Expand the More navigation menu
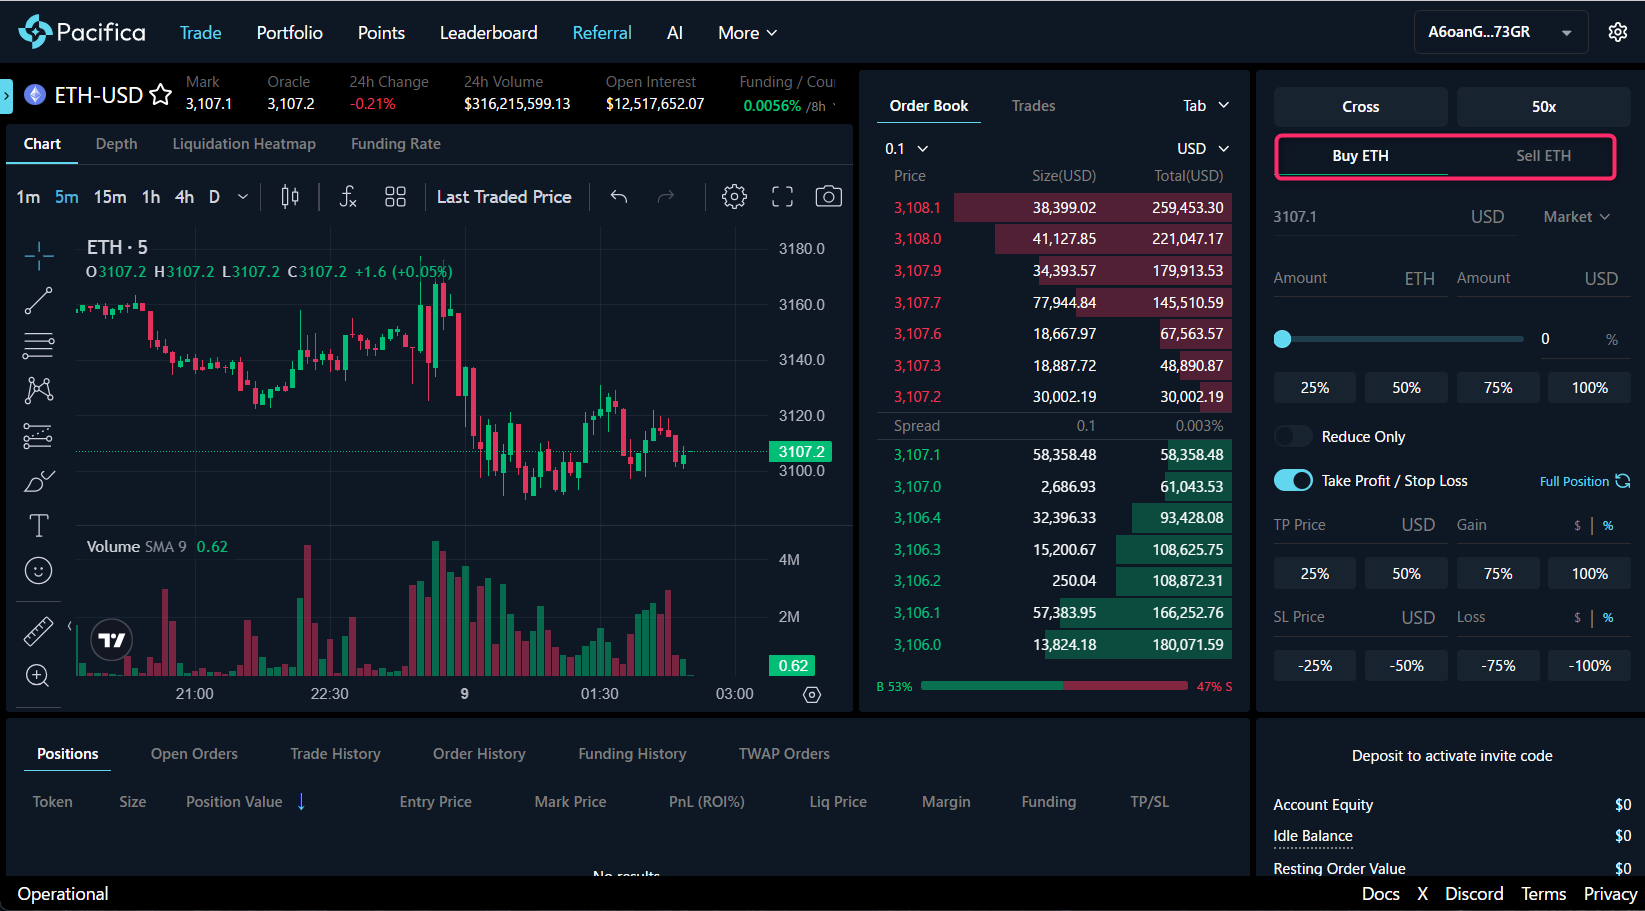 pos(747,33)
